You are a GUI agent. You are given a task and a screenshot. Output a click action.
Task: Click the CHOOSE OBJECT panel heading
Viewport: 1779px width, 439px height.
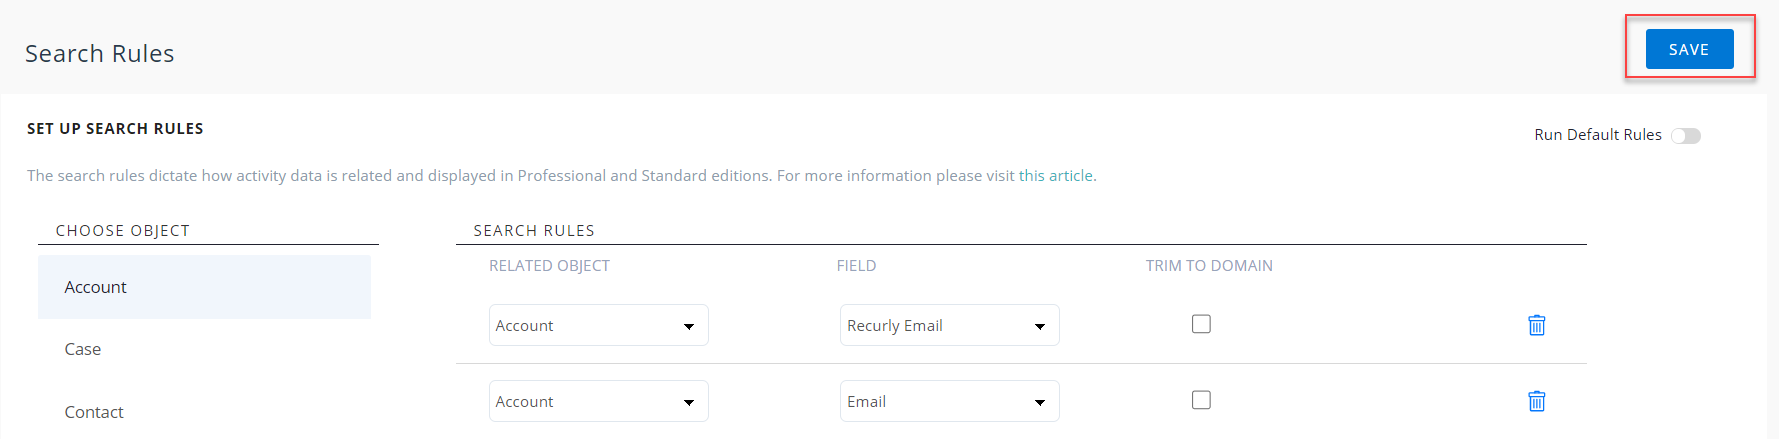(122, 231)
